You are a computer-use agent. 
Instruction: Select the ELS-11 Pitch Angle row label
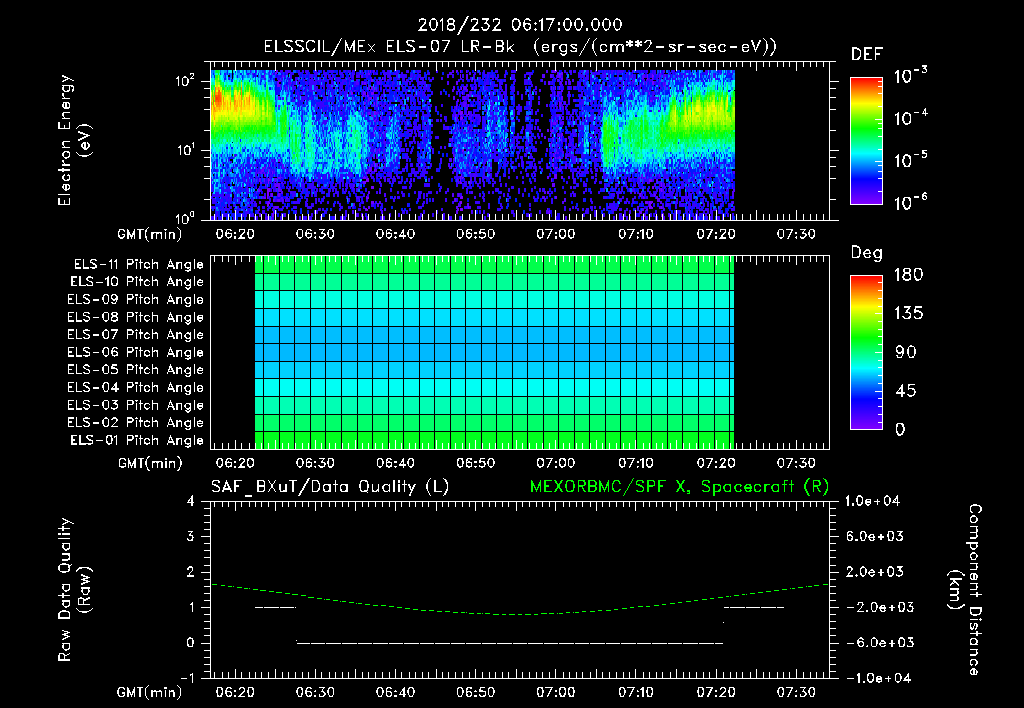tap(137, 265)
